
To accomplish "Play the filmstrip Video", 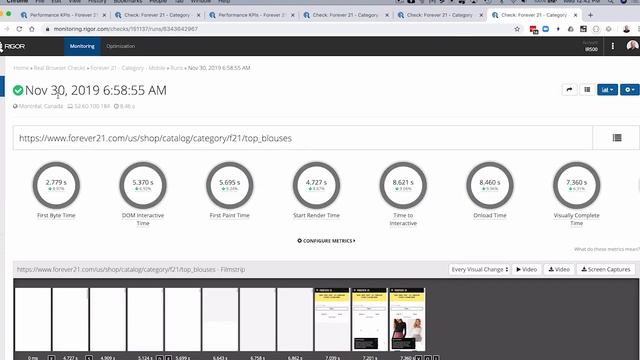I will tap(527, 269).
